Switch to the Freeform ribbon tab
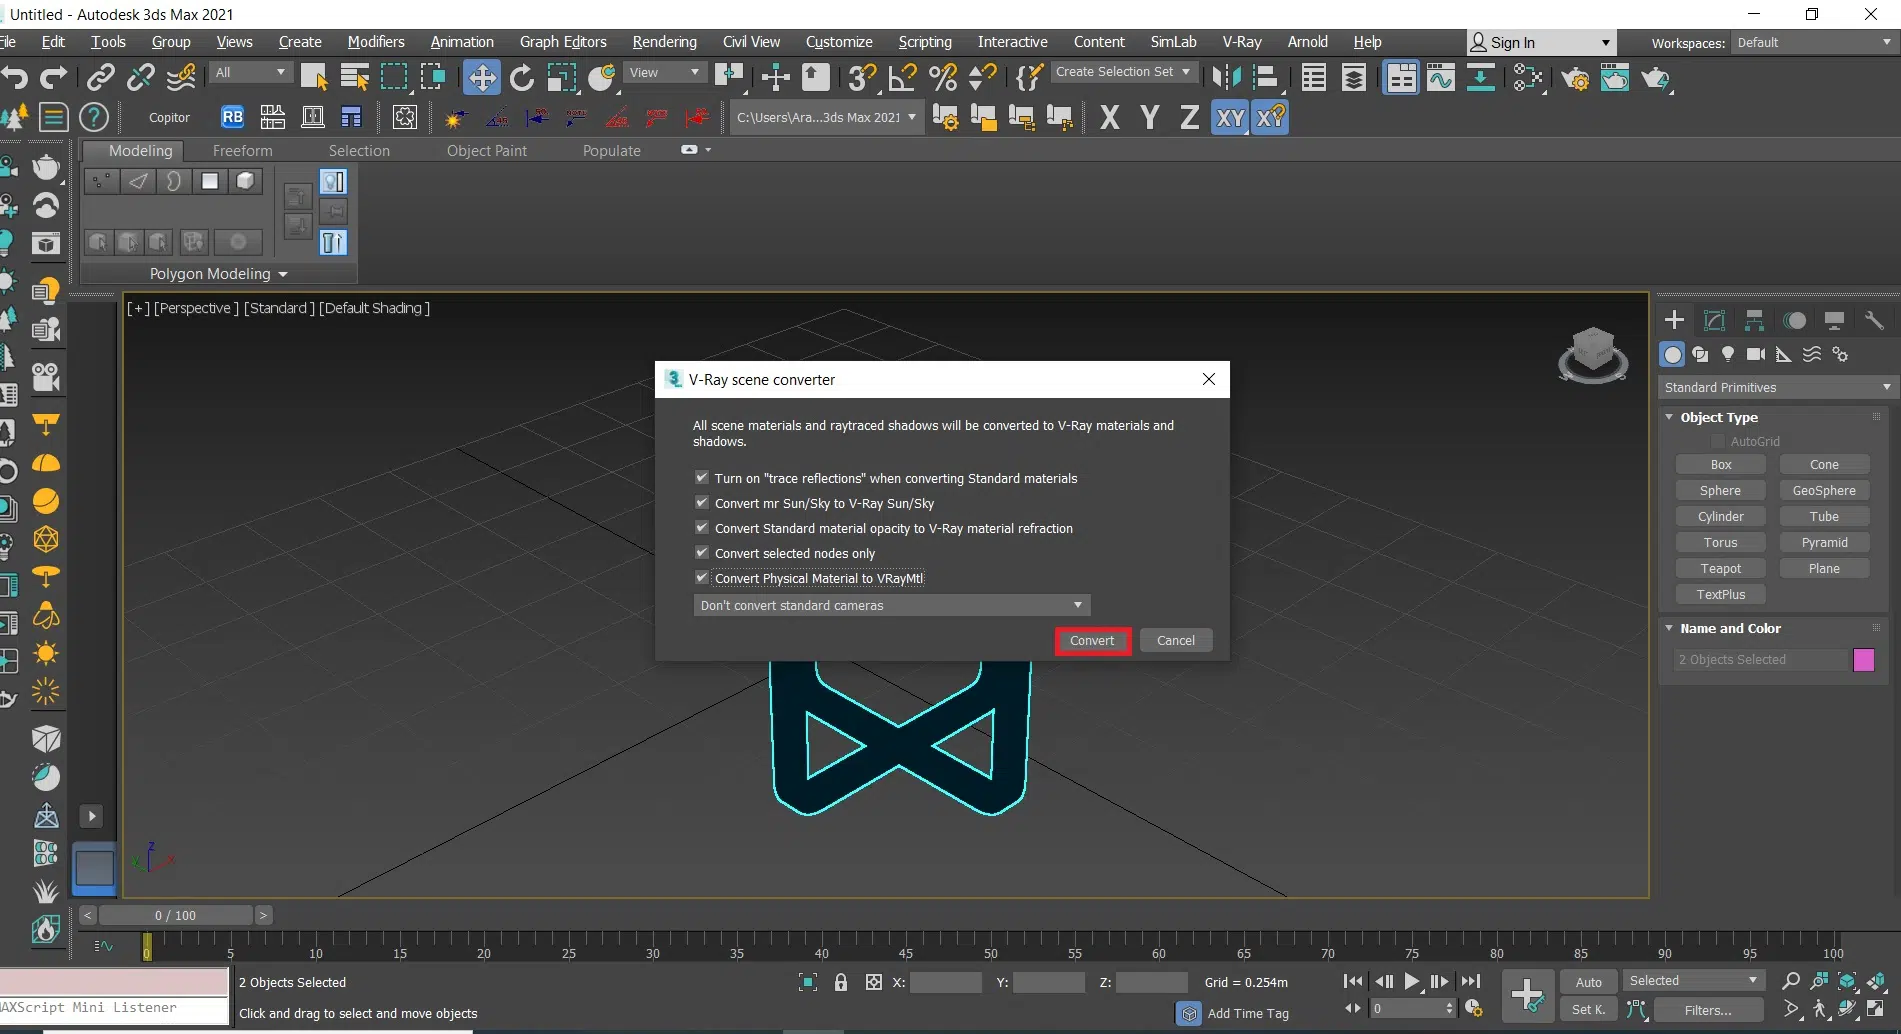 [242, 150]
